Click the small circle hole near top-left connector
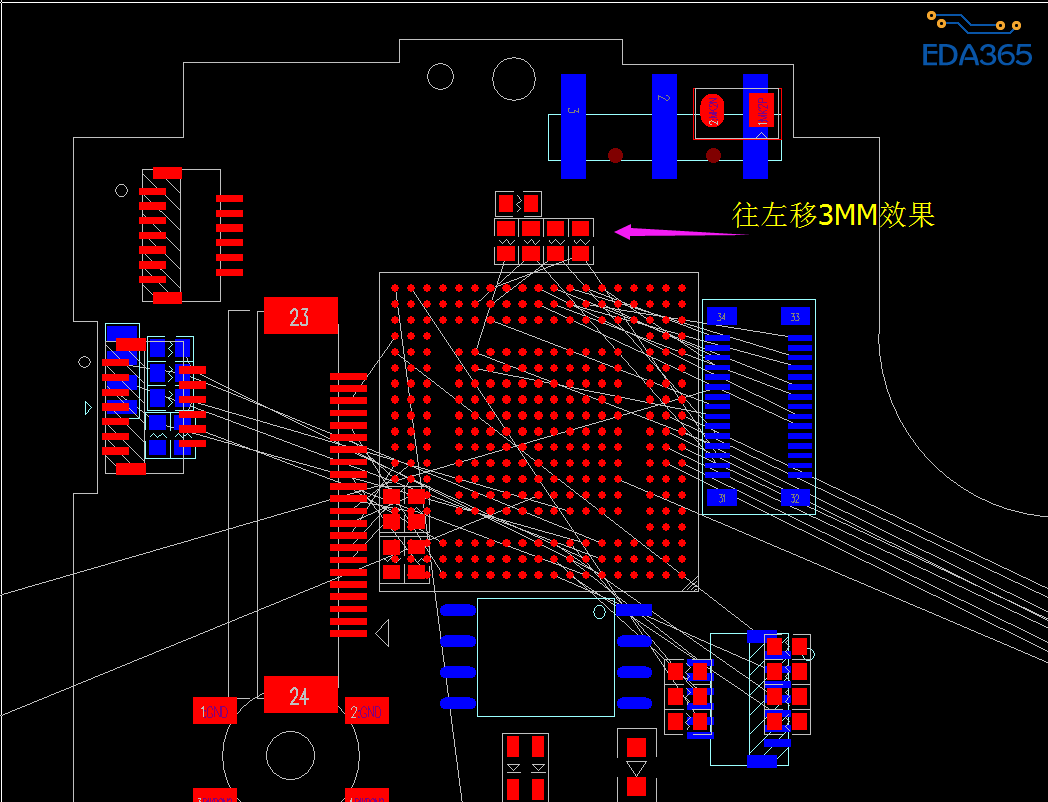 pos(122,190)
